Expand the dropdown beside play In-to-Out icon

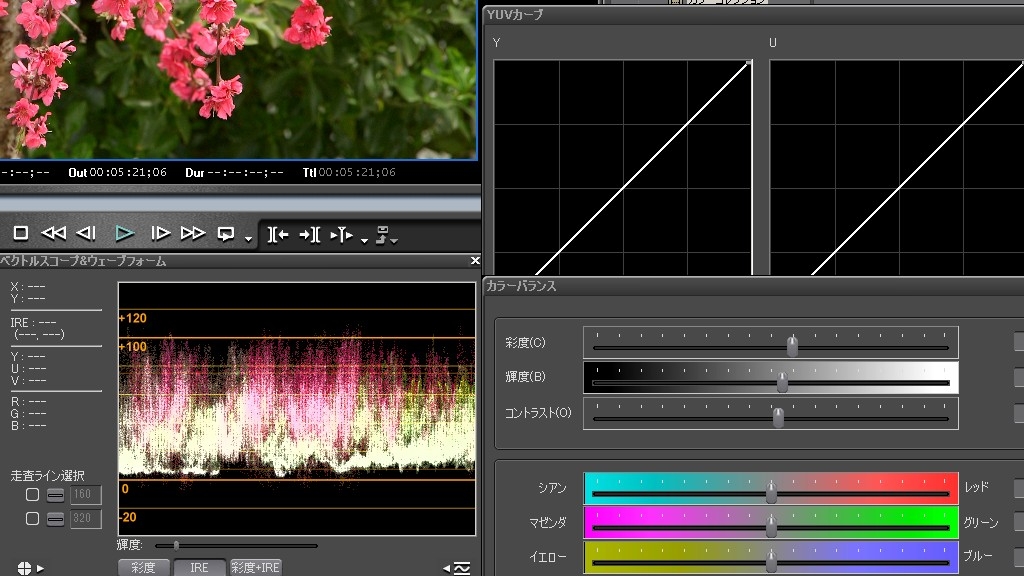(x=364, y=239)
